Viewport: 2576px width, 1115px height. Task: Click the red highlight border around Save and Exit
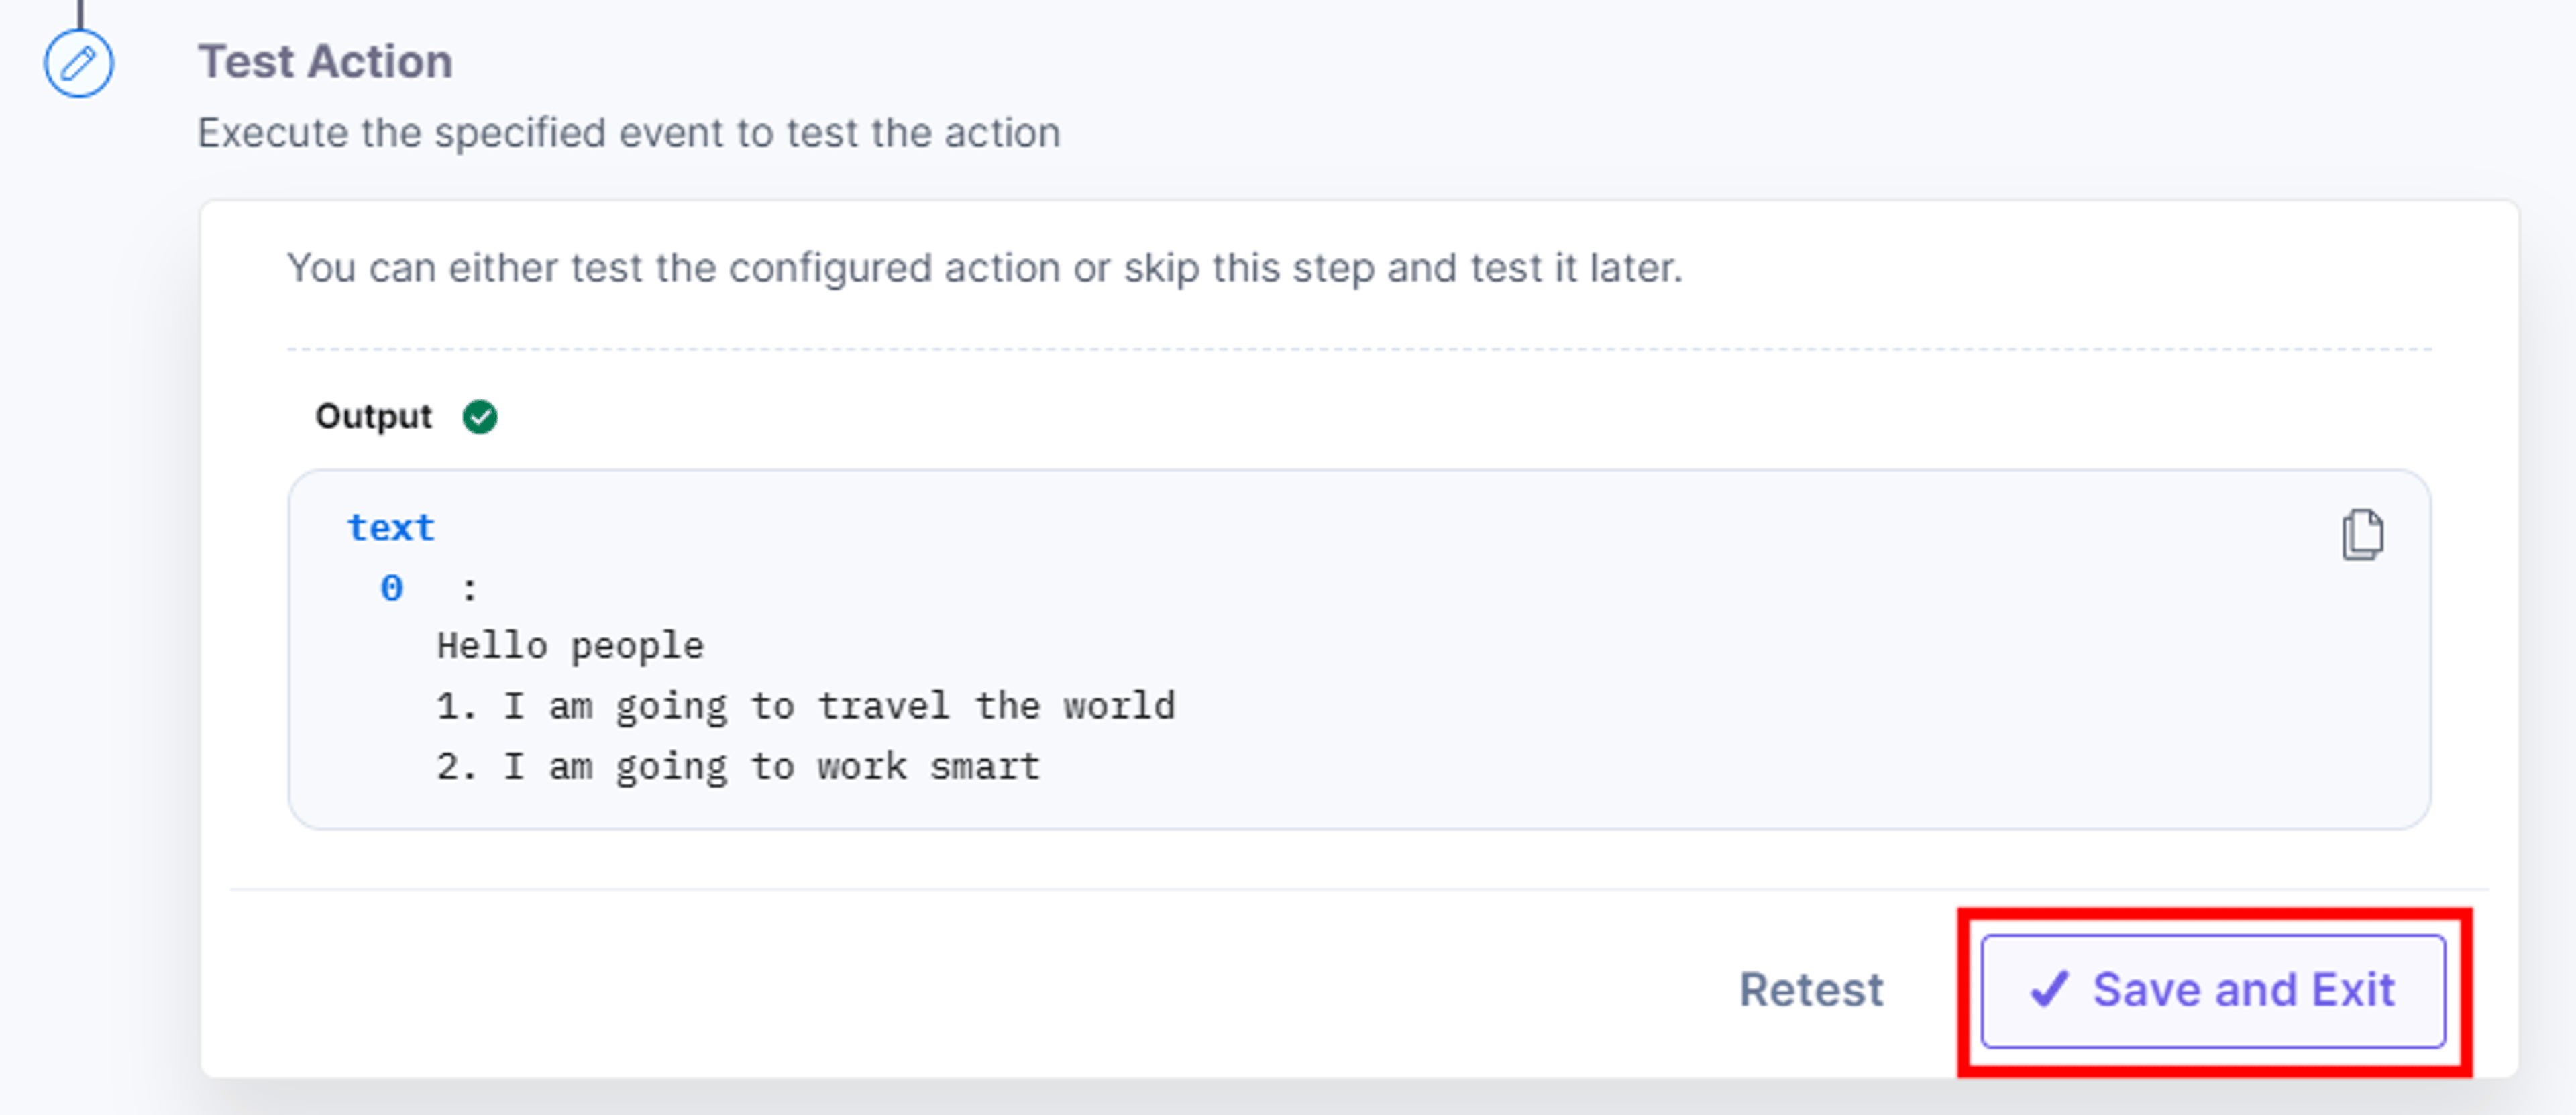(2215, 914)
